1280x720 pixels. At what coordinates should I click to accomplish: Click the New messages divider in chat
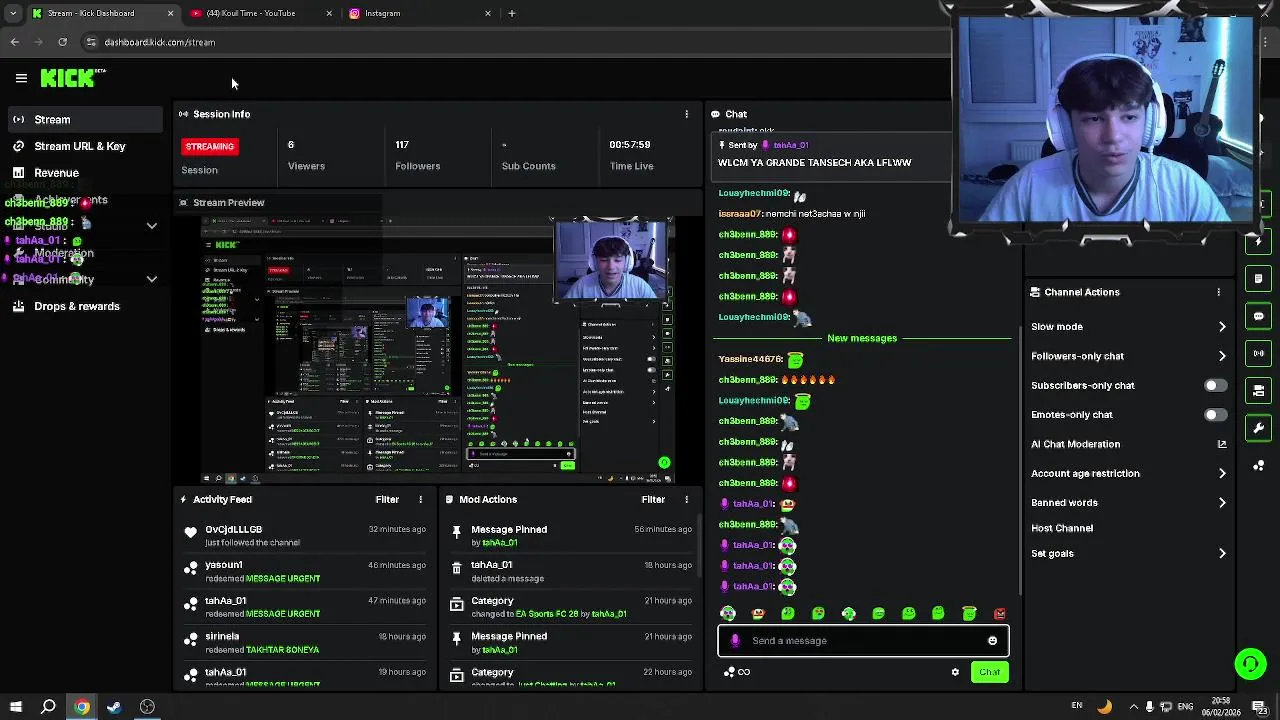(x=862, y=338)
